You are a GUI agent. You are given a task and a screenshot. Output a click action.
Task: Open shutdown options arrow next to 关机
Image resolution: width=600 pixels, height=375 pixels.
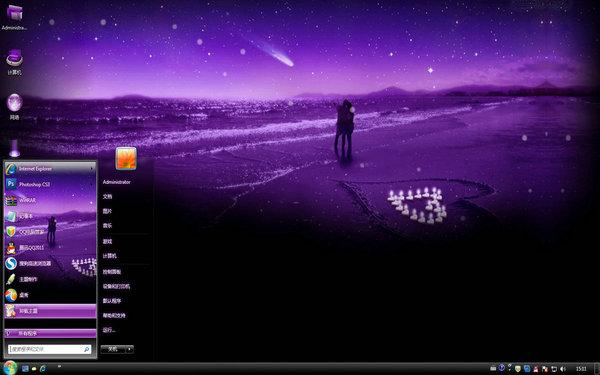pyautogui.click(x=130, y=349)
